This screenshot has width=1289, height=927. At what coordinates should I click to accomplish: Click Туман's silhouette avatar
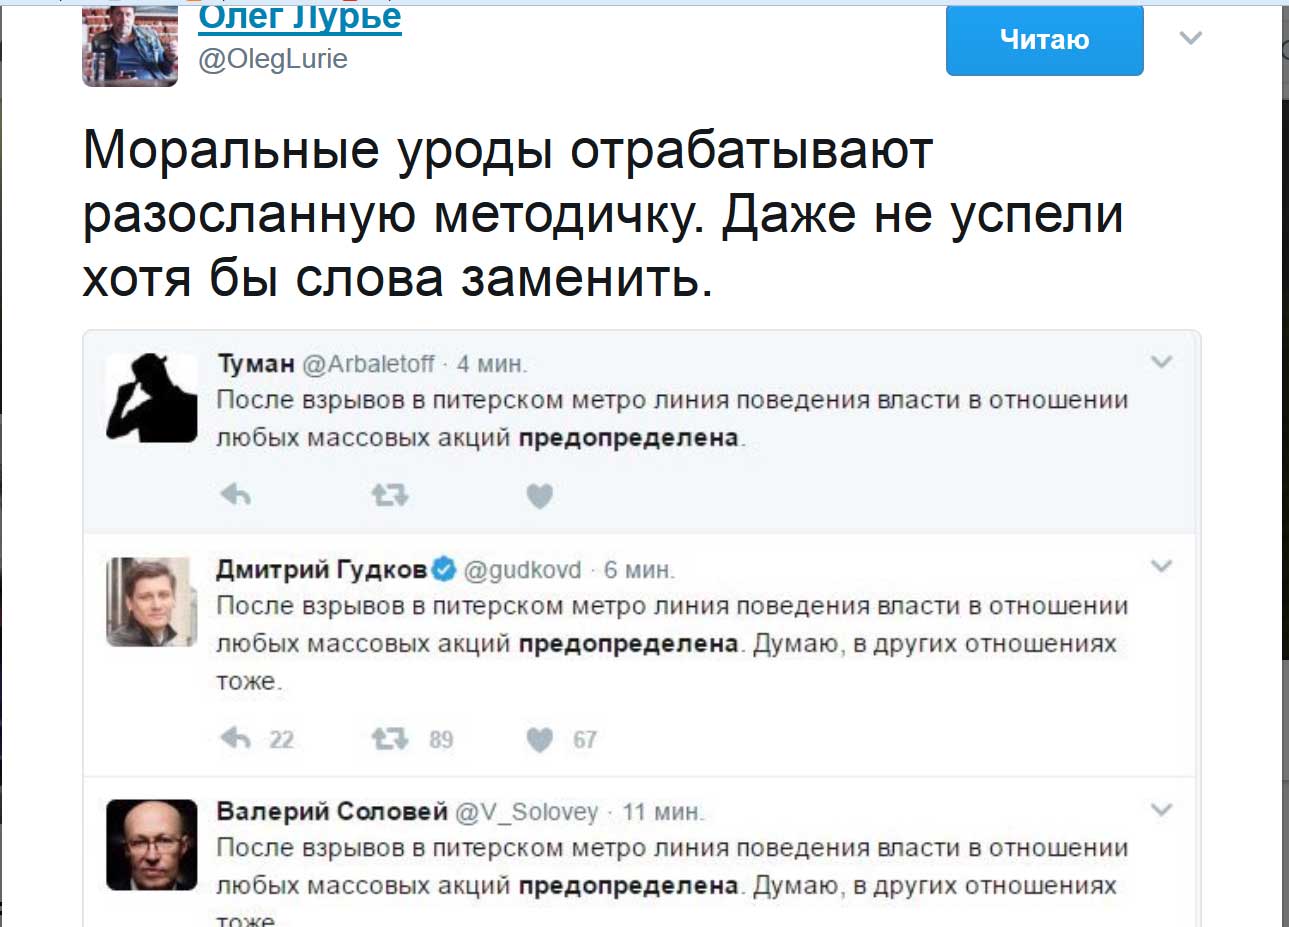click(x=152, y=398)
